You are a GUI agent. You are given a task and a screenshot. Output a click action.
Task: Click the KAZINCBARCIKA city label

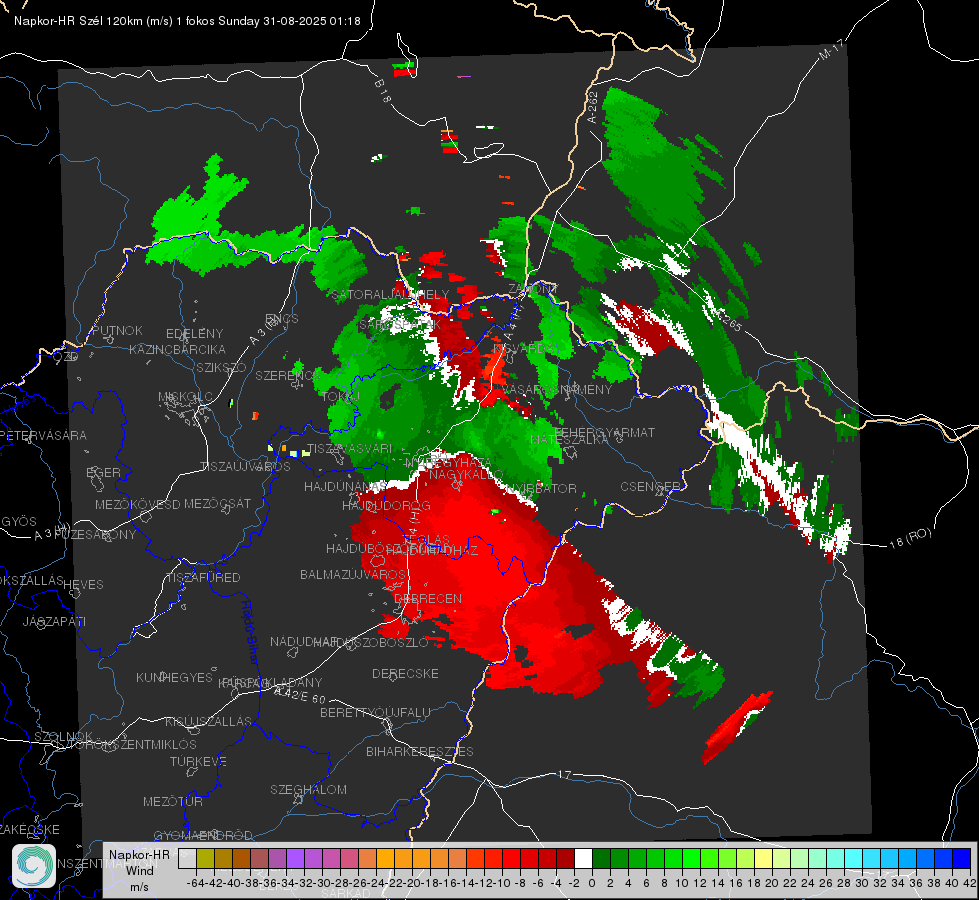[x=177, y=349]
